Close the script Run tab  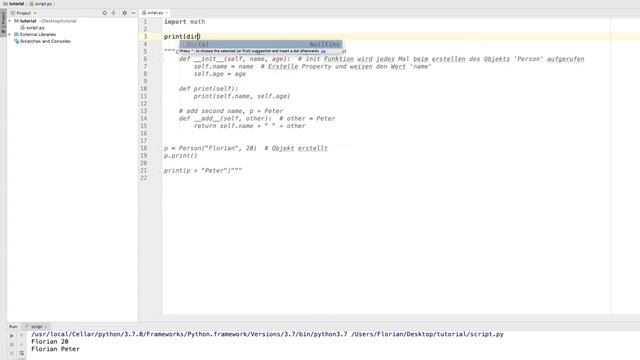[46, 327]
